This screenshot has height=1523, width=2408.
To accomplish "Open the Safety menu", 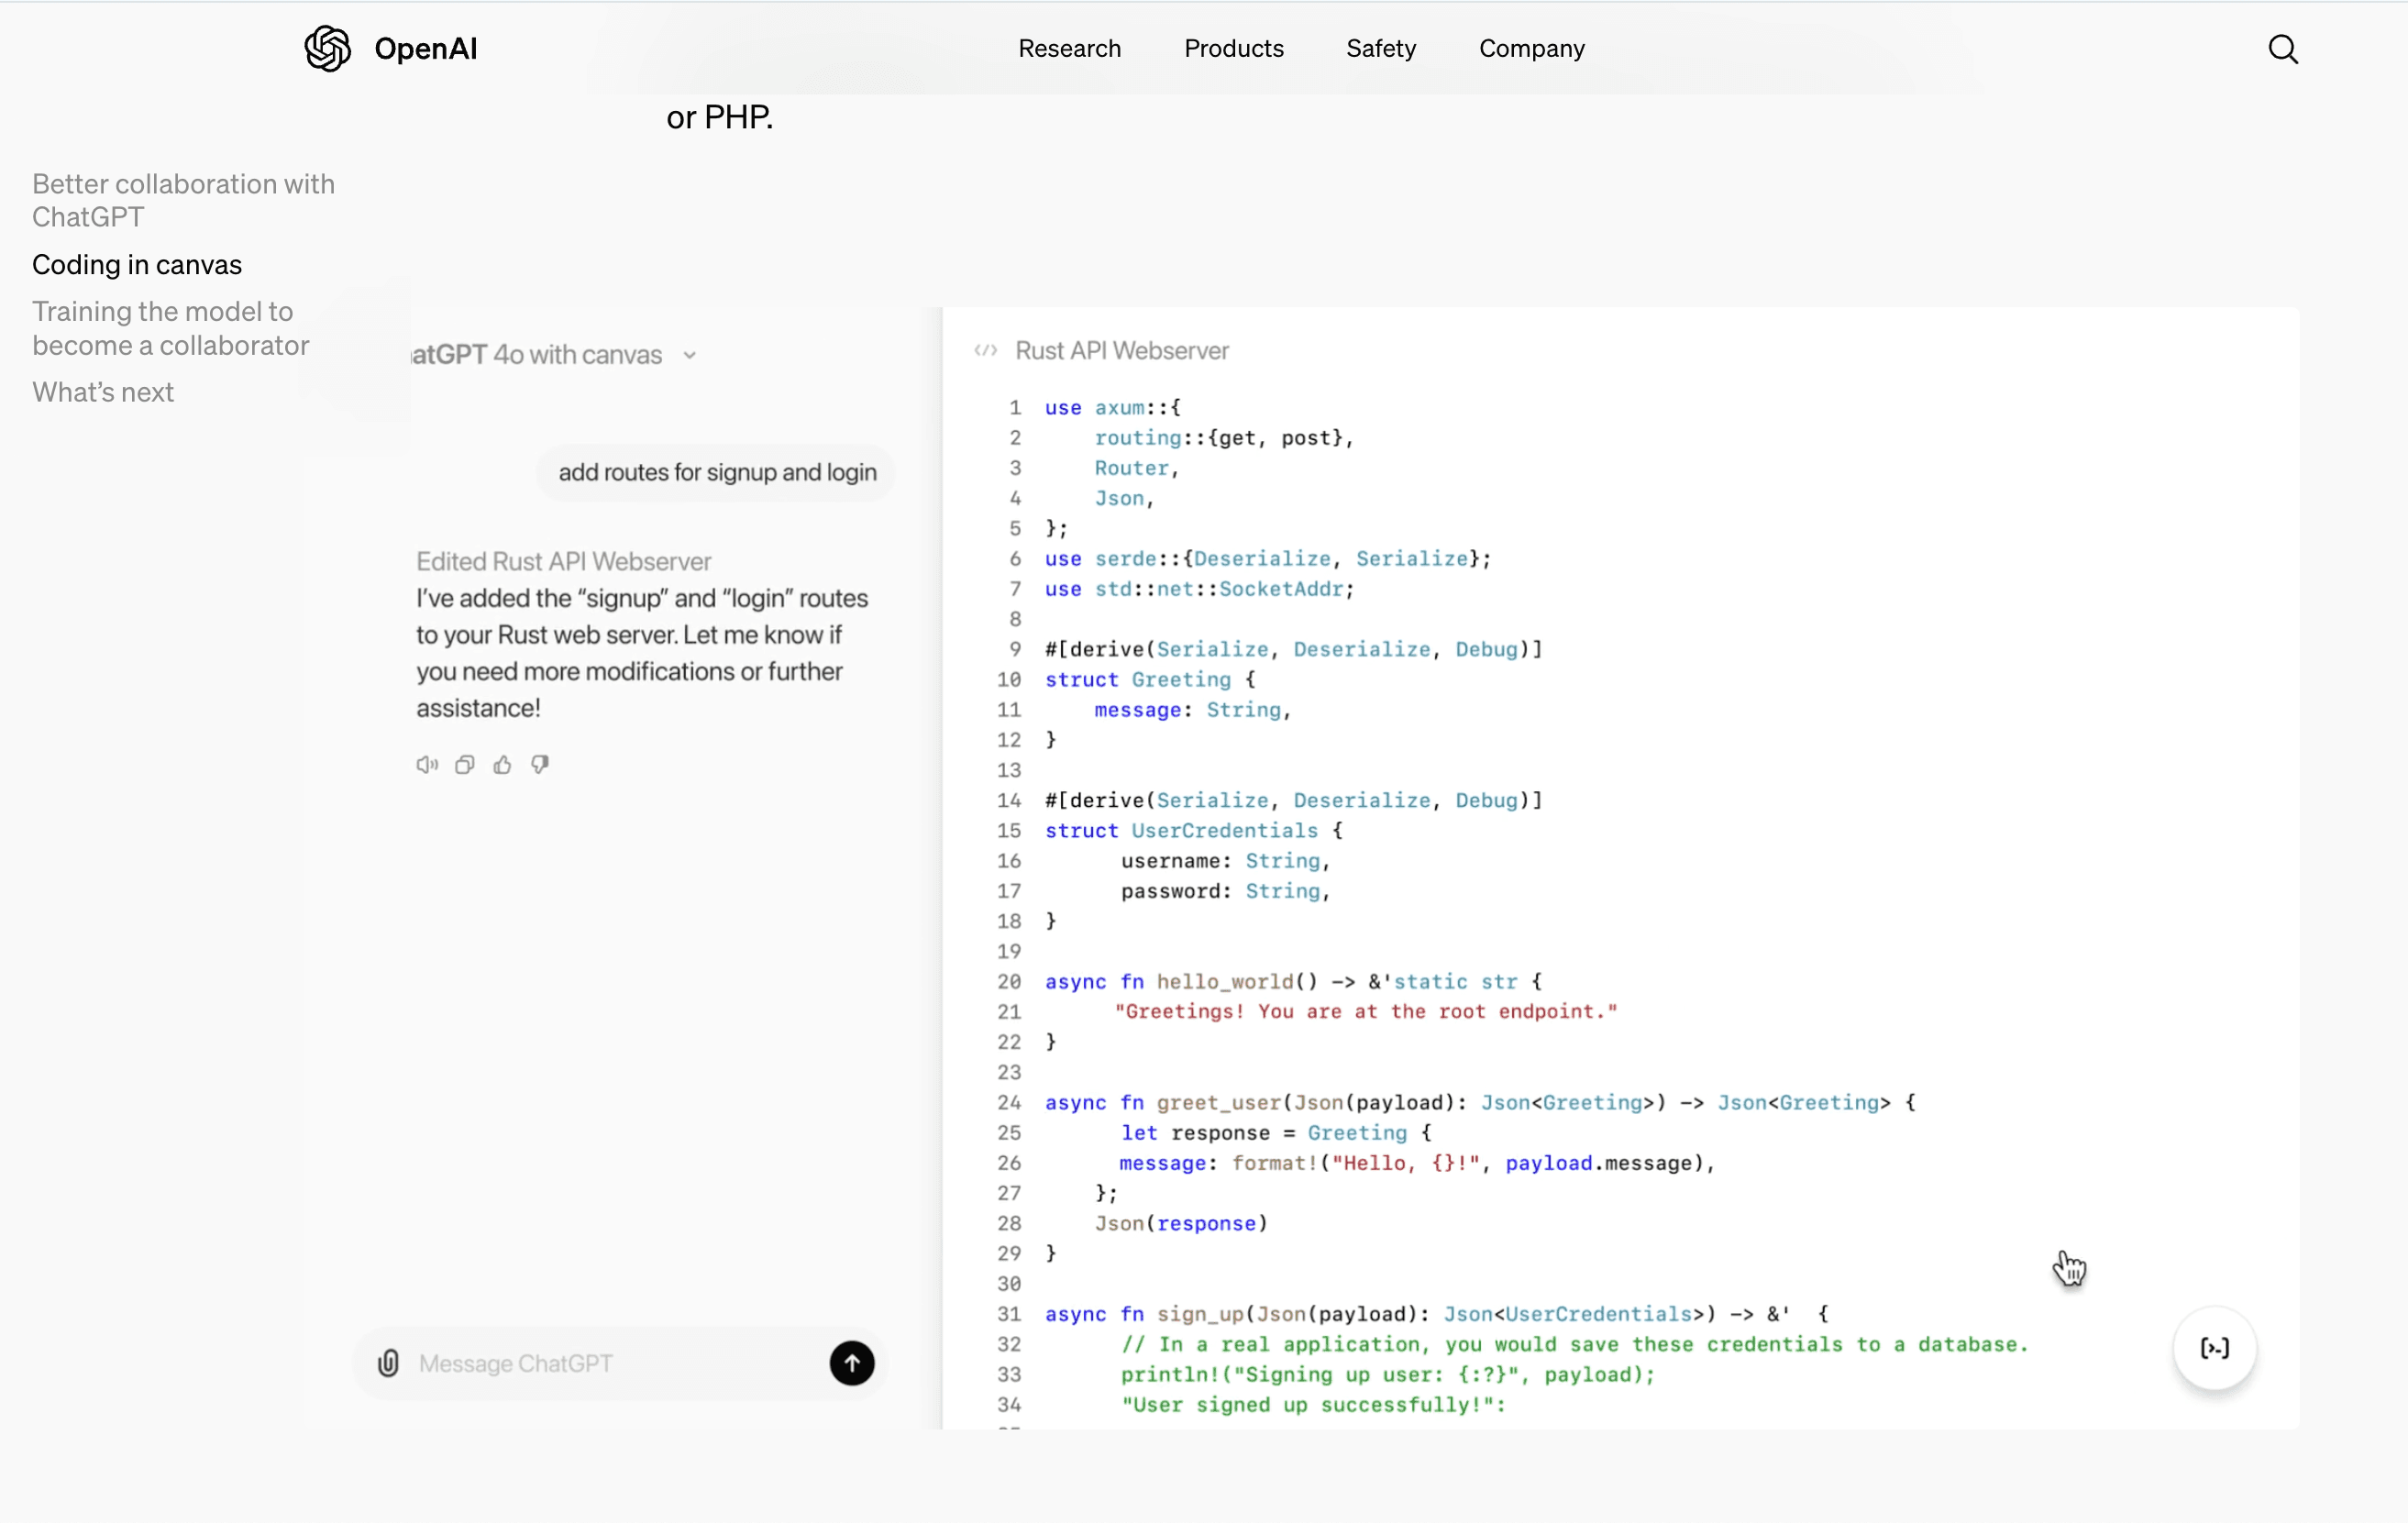I will click(1380, 49).
